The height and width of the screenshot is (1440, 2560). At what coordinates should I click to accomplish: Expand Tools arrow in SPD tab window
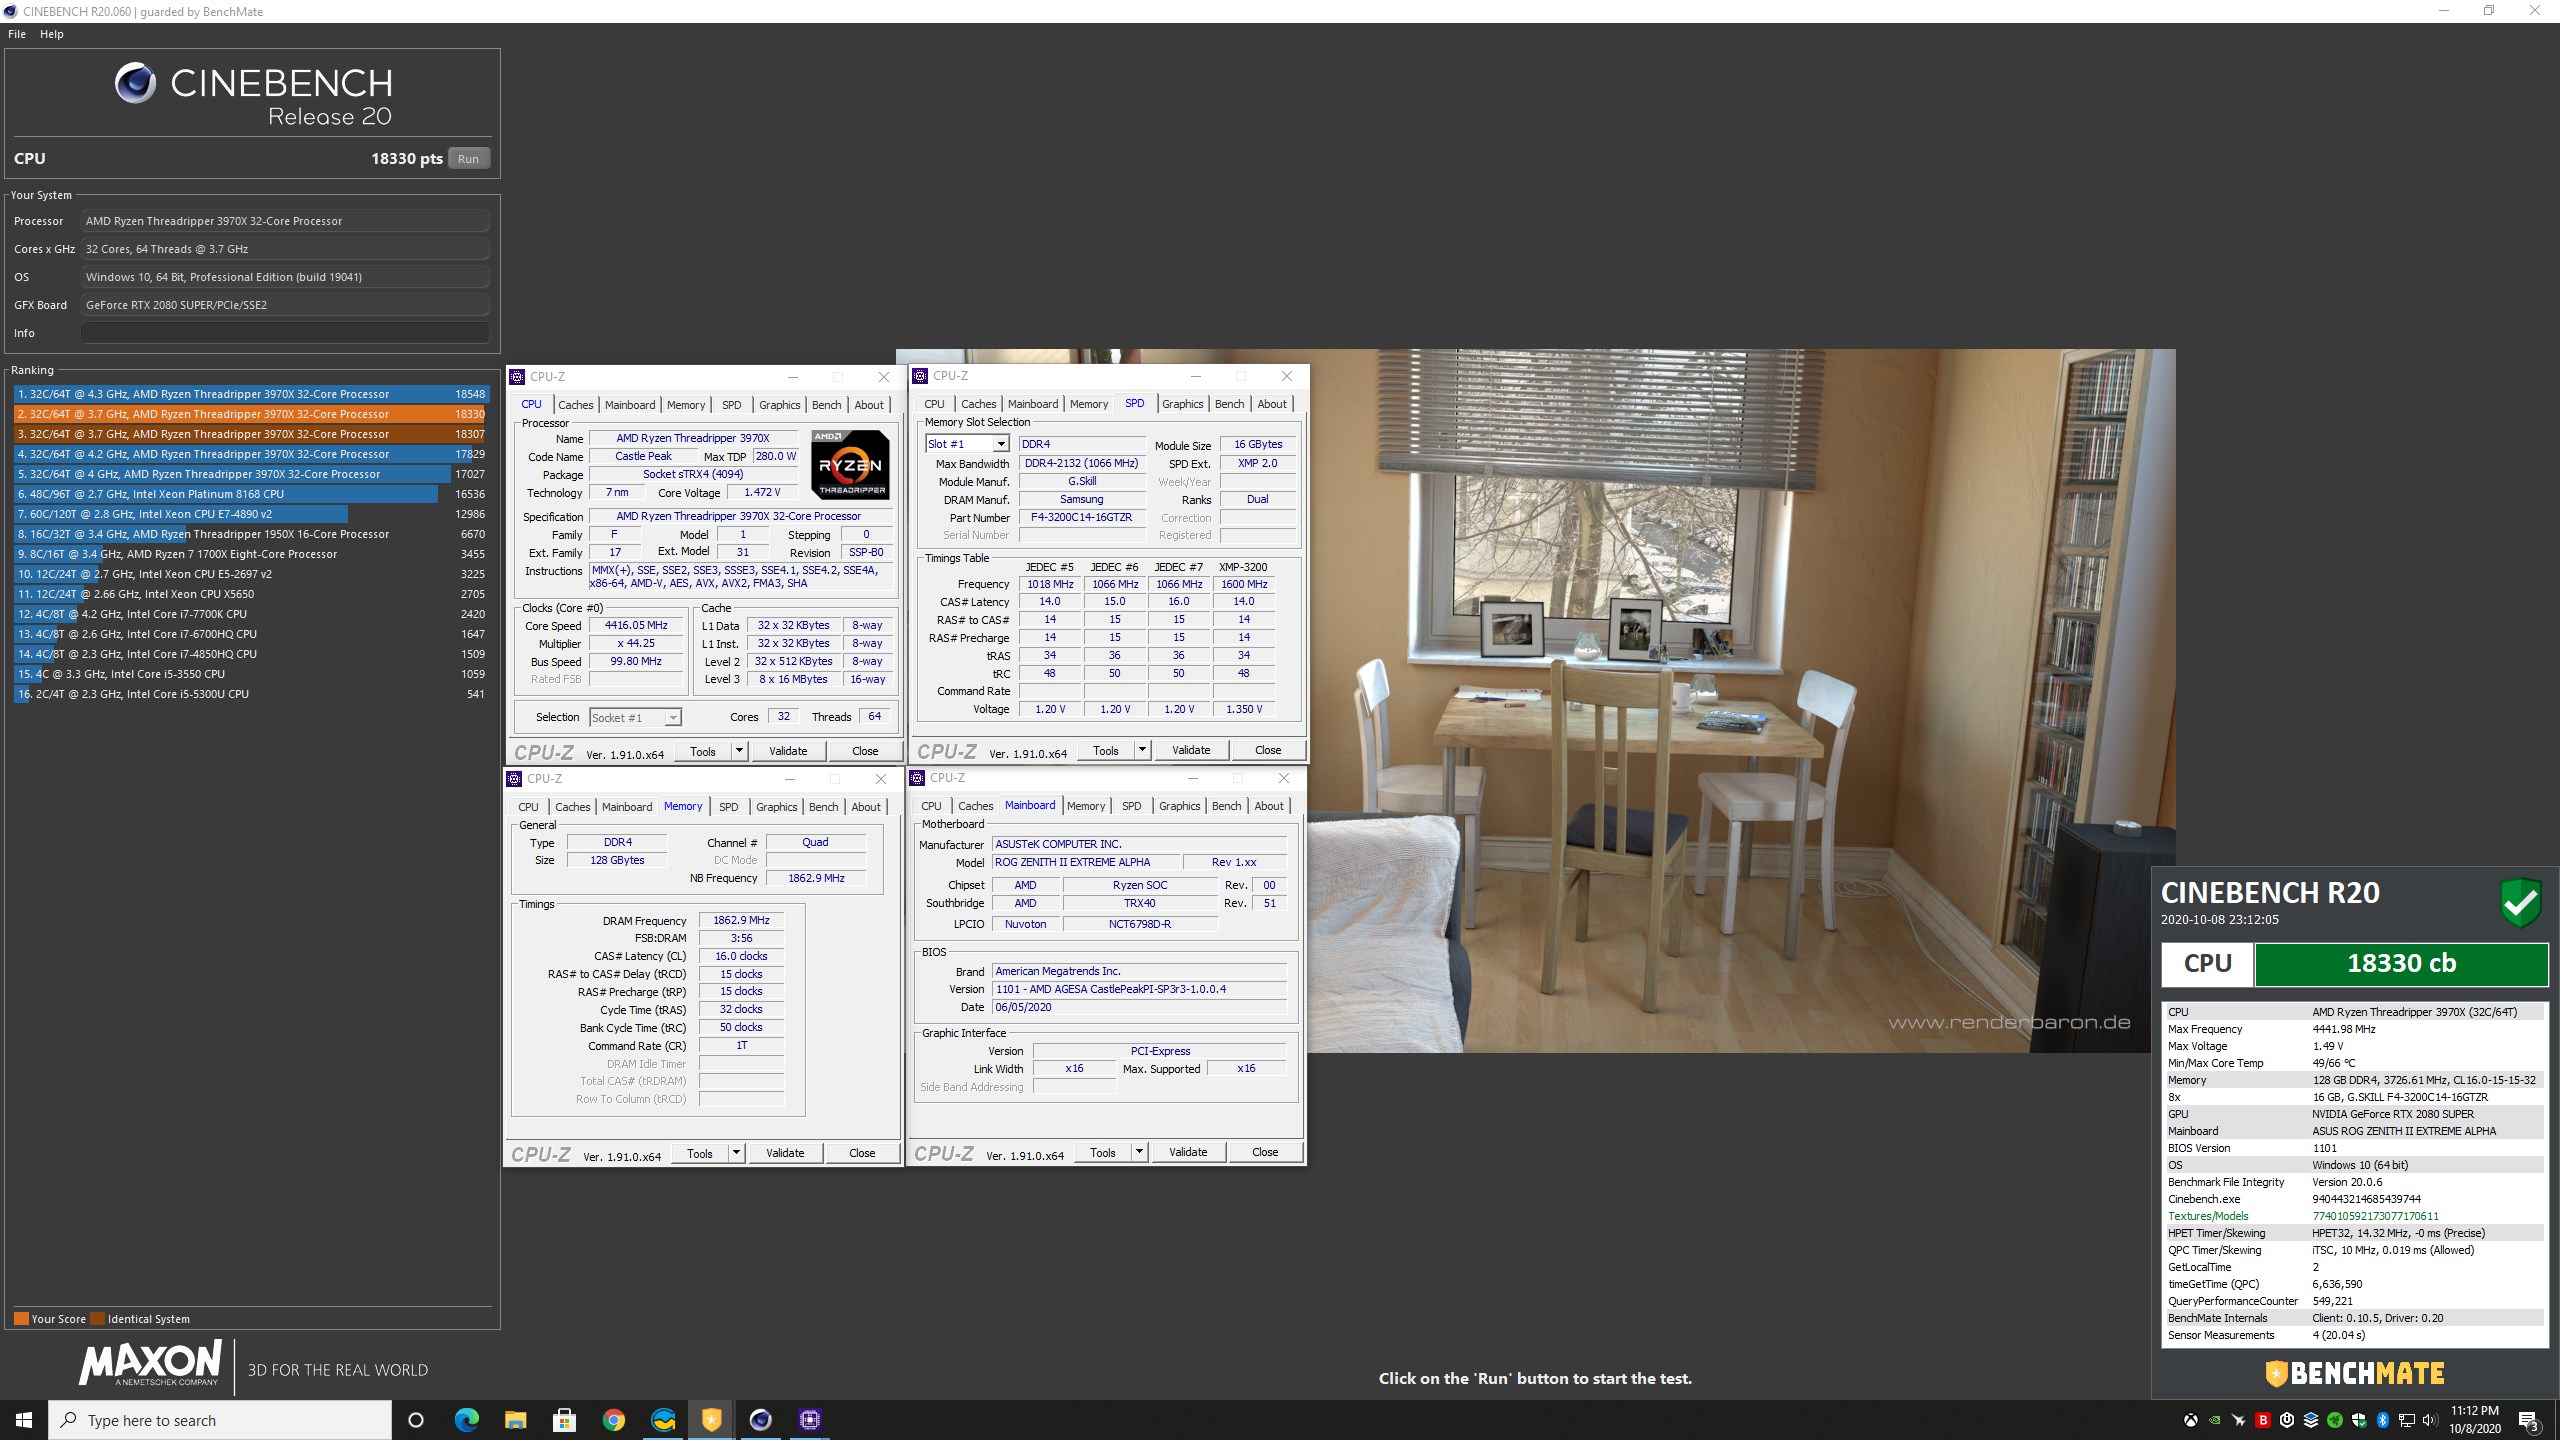[x=1142, y=749]
